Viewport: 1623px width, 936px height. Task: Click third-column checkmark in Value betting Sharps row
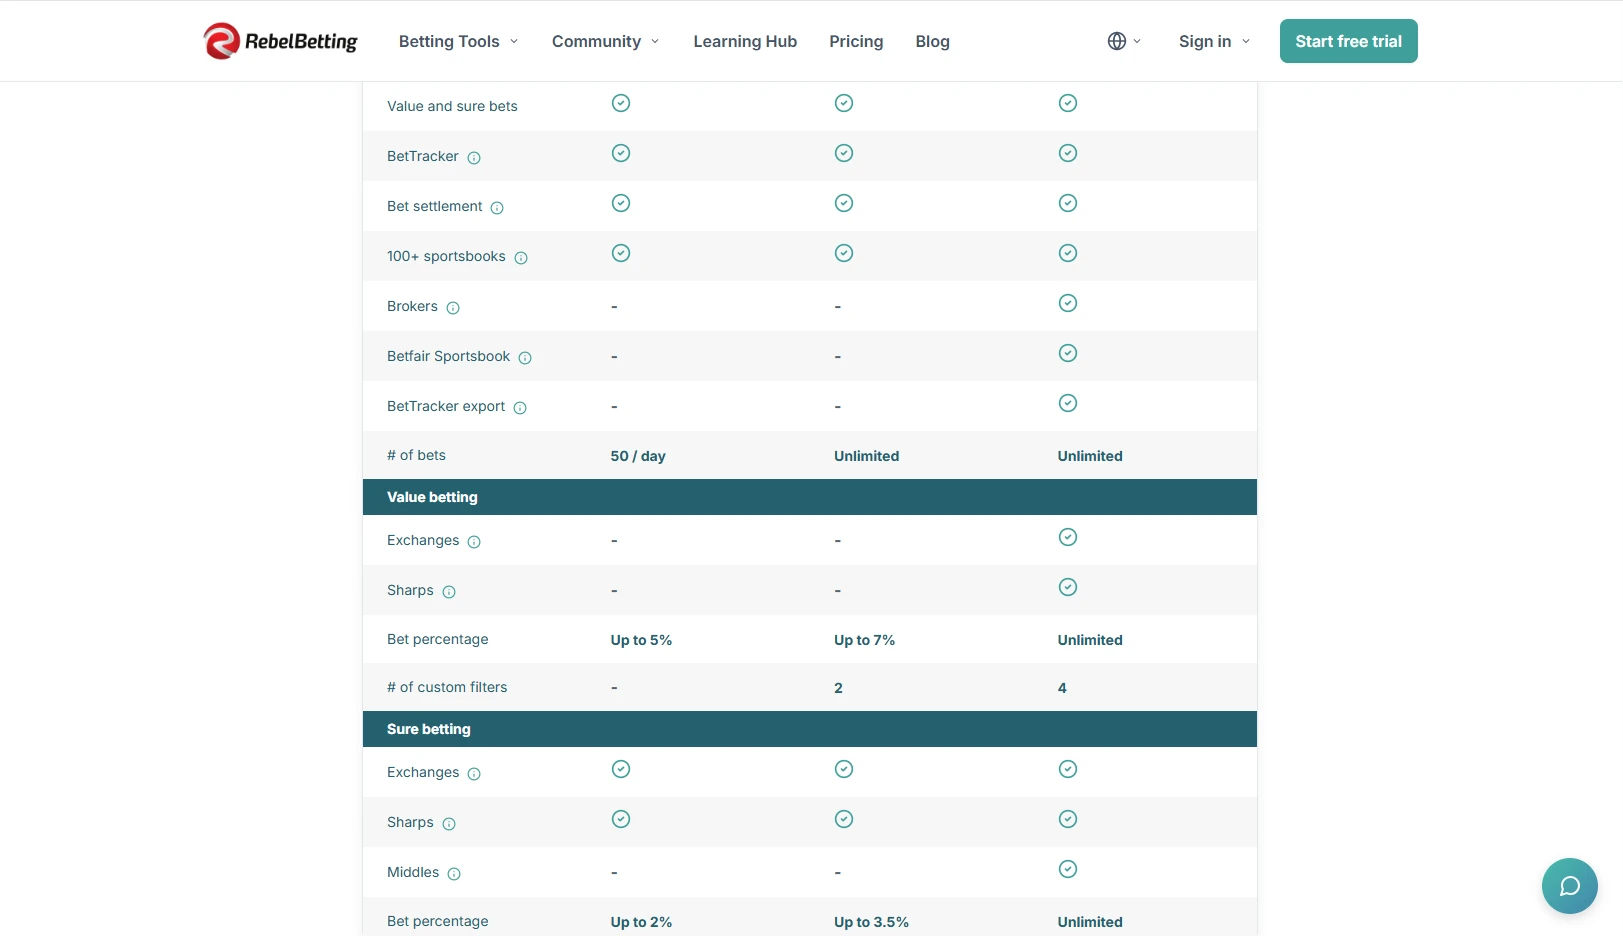pyautogui.click(x=1068, y=587)
